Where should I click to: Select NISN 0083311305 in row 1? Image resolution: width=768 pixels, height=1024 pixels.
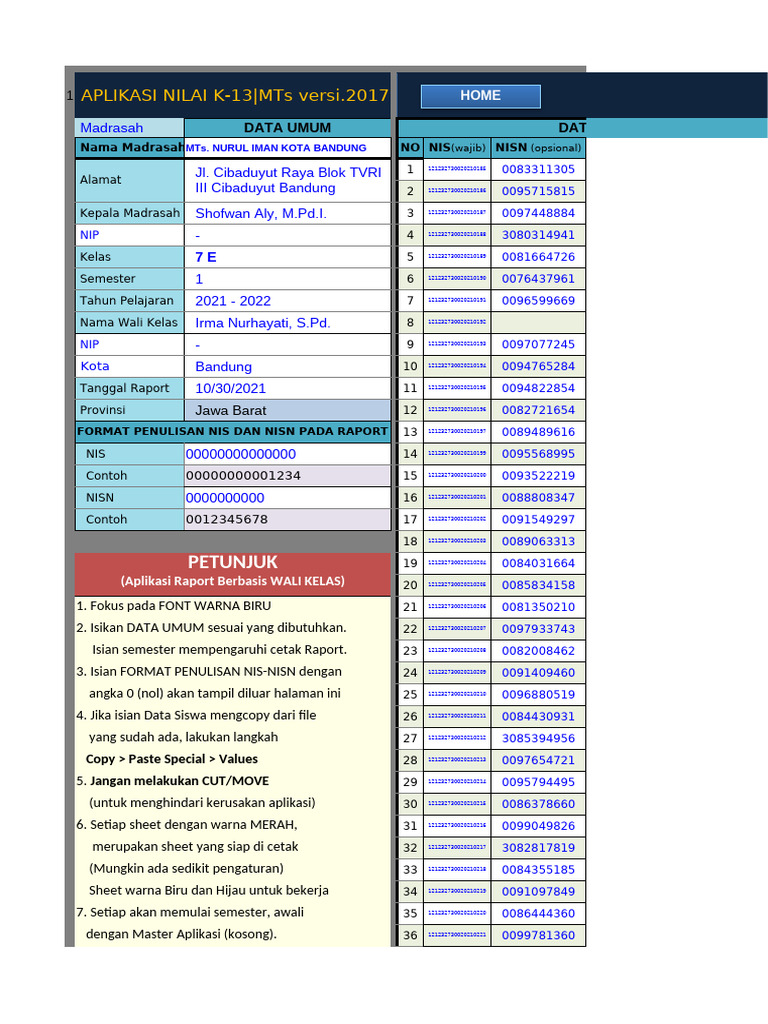(538, 170)
